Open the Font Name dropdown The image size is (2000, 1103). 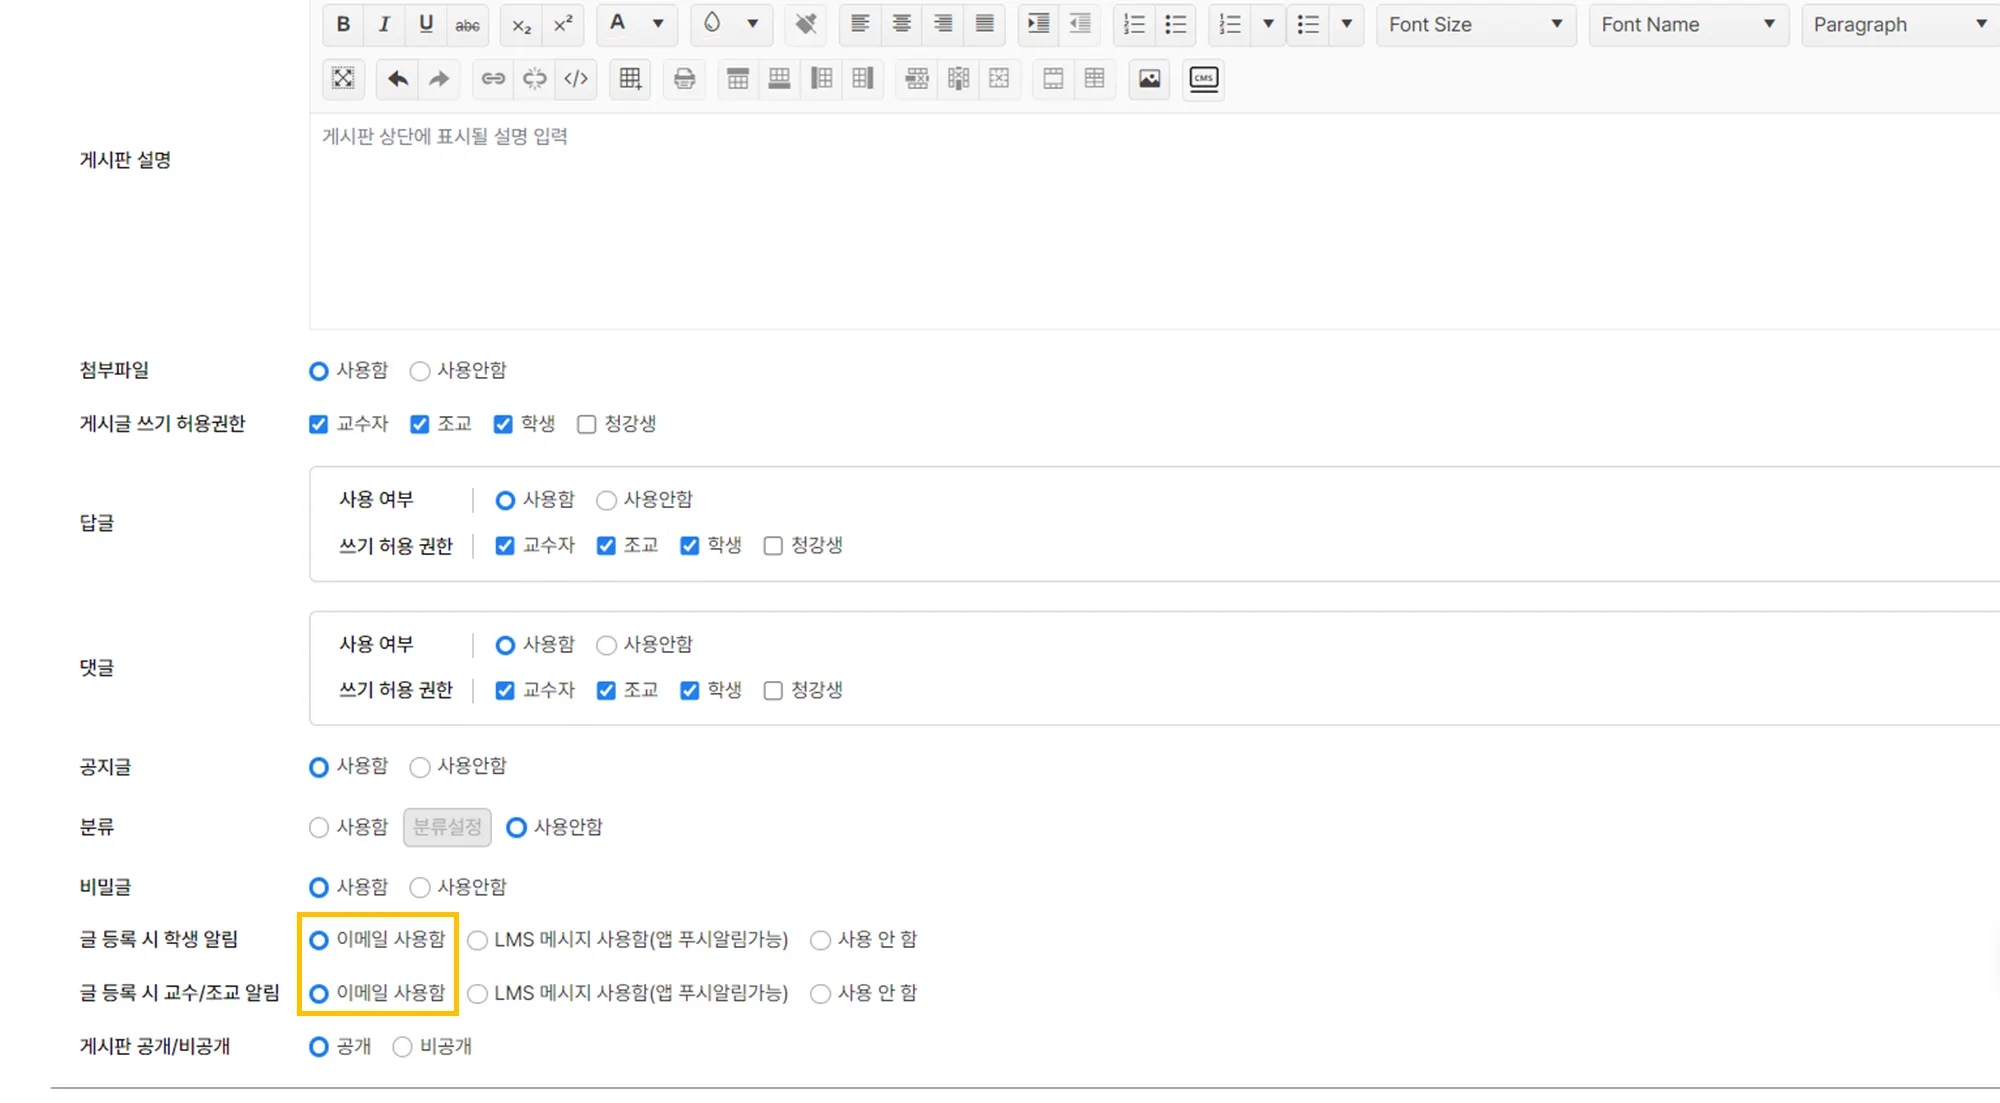coord(1687,24)
